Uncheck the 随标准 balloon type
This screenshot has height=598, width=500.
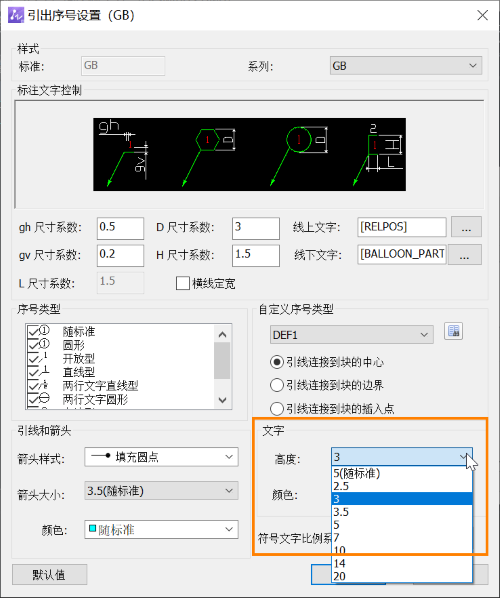click(33, 331)
